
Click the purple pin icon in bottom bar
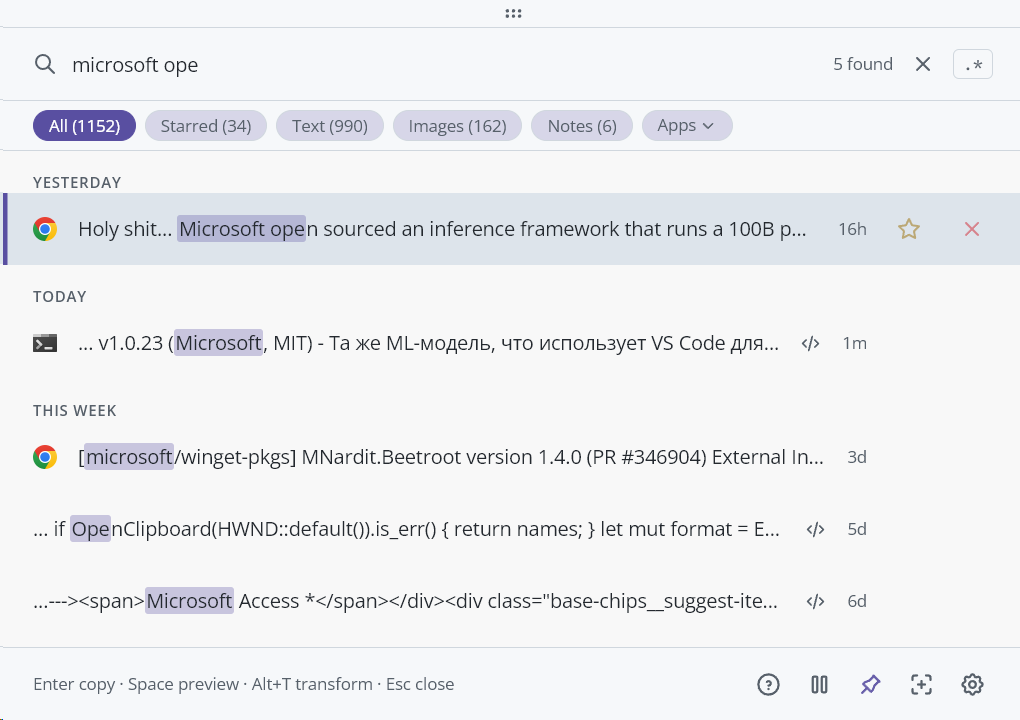tap(870, 684)
